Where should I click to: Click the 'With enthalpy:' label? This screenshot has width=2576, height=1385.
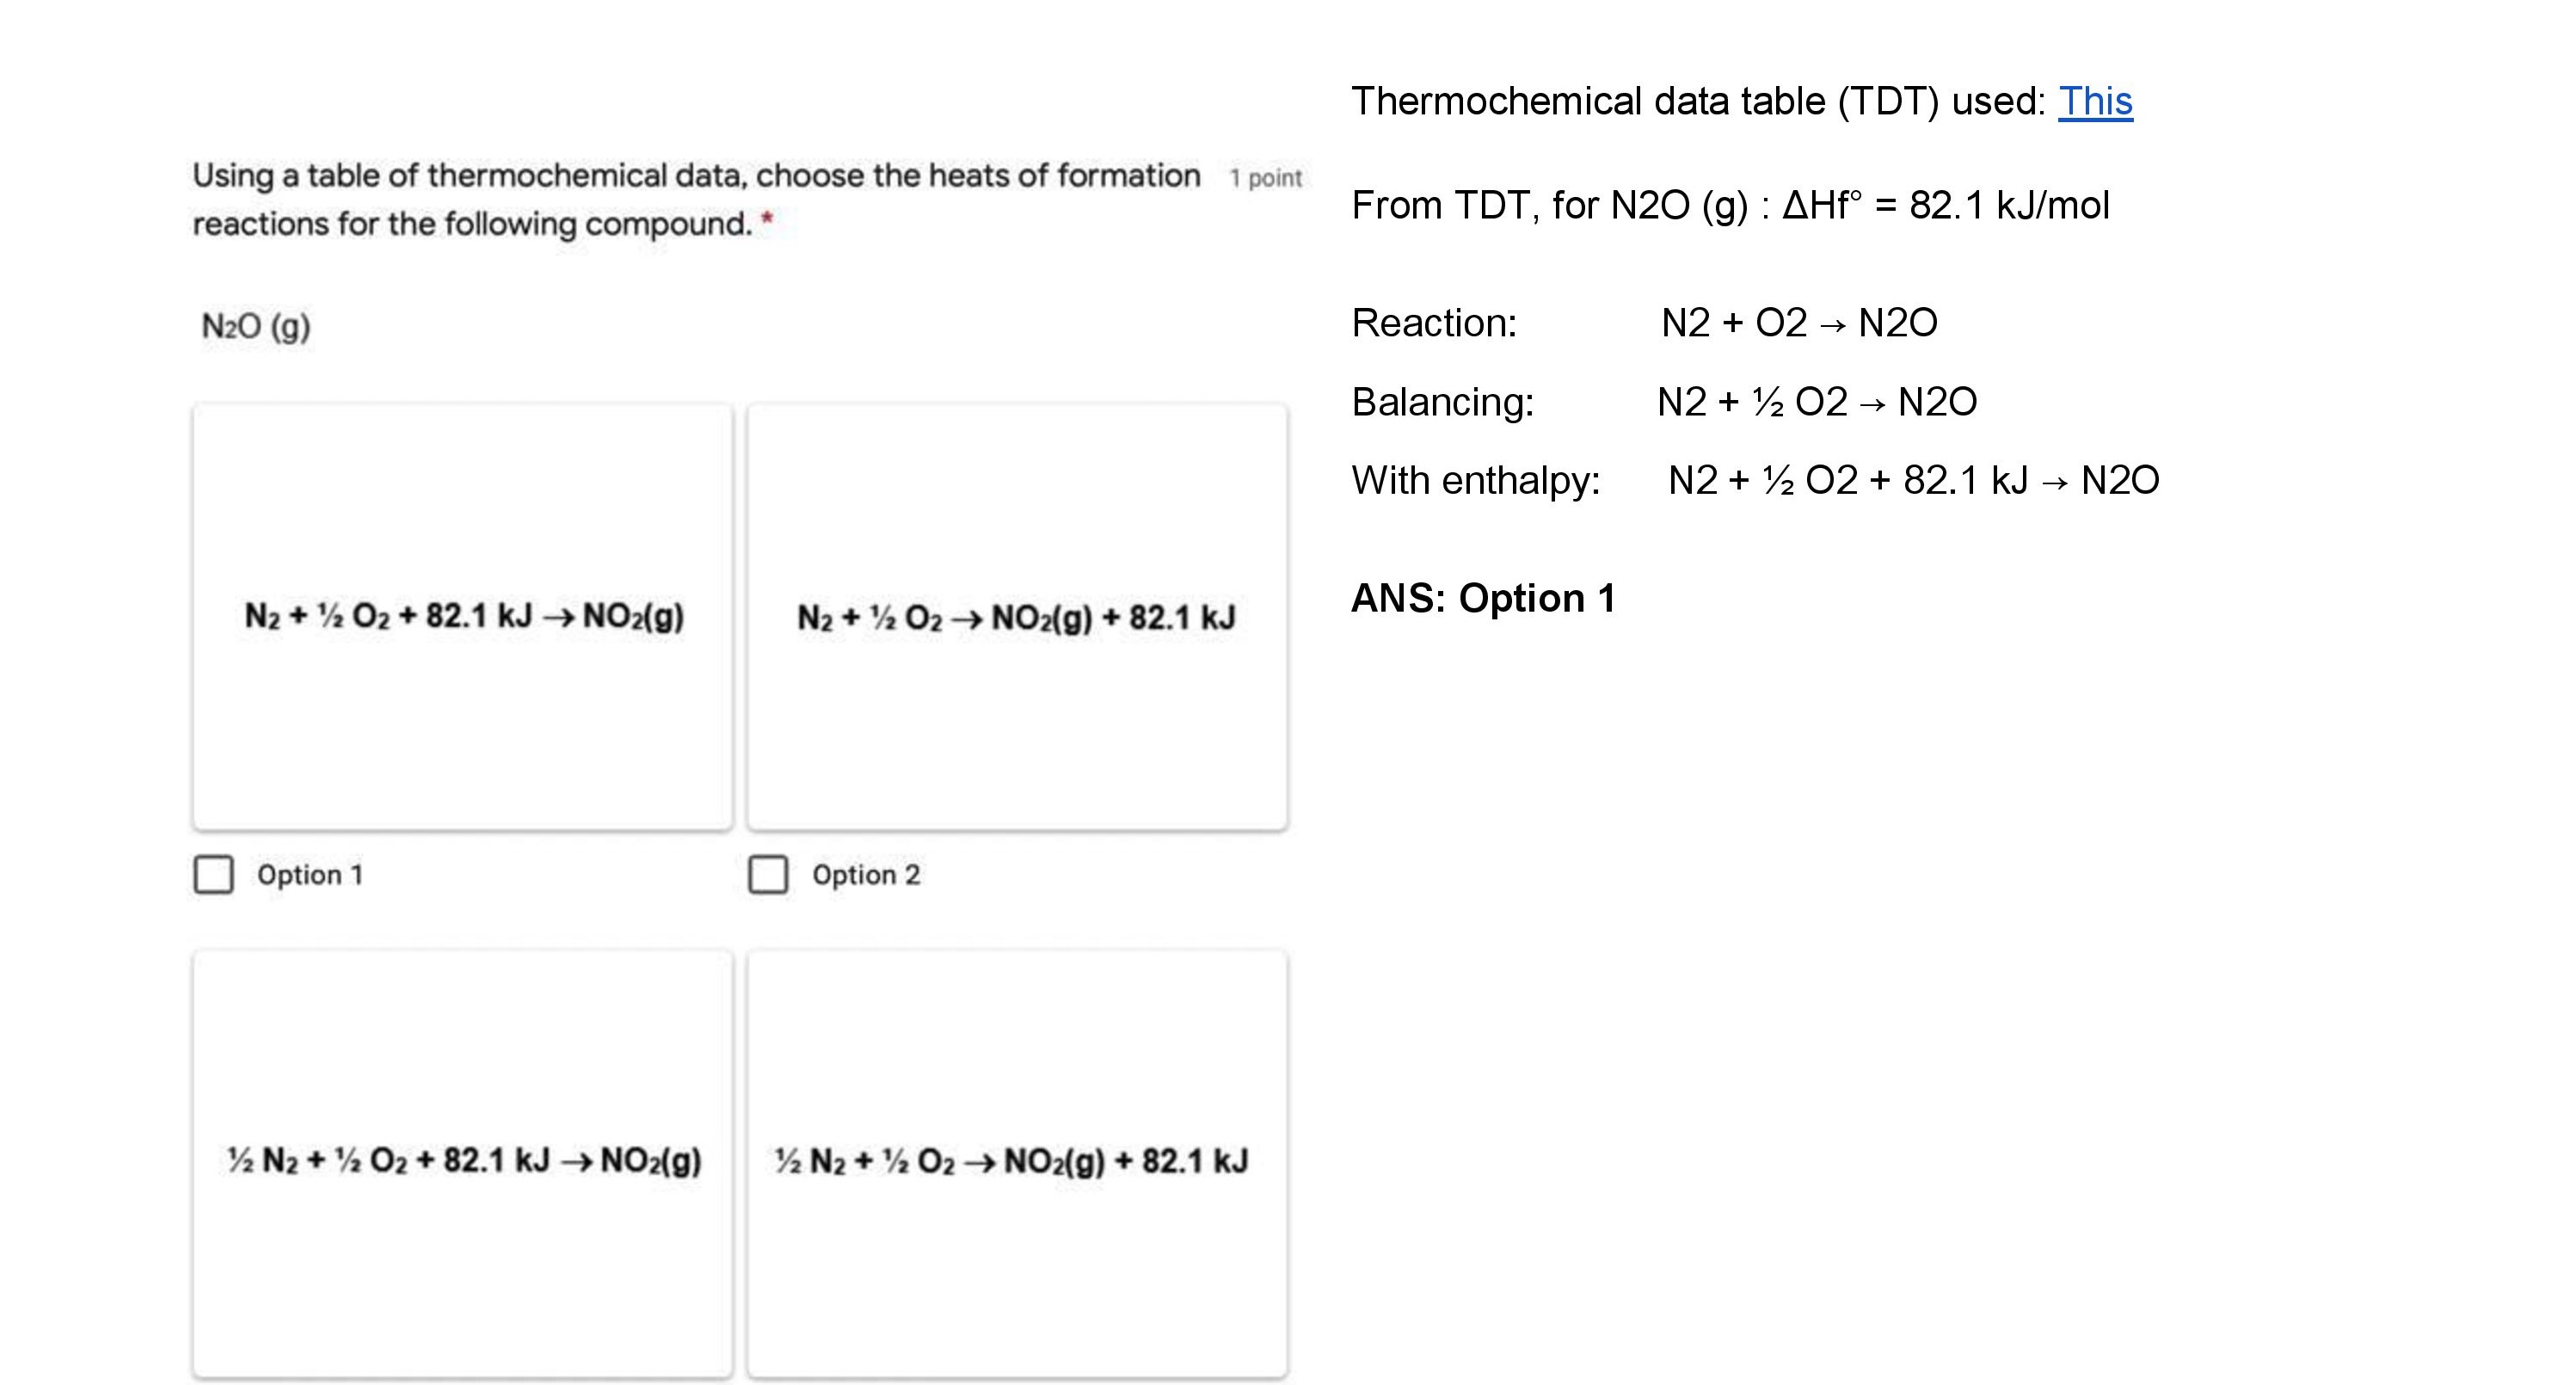(x=1475, y=481)
